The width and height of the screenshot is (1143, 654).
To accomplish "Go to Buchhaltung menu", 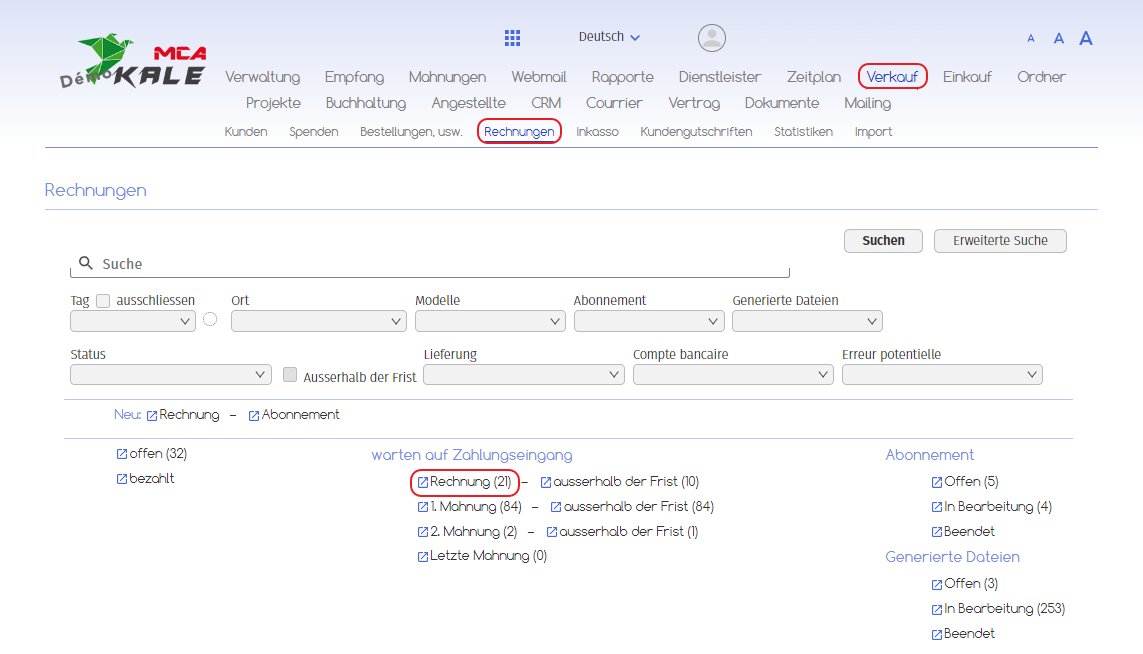I will pyautogui.click(x=366, y=103).
